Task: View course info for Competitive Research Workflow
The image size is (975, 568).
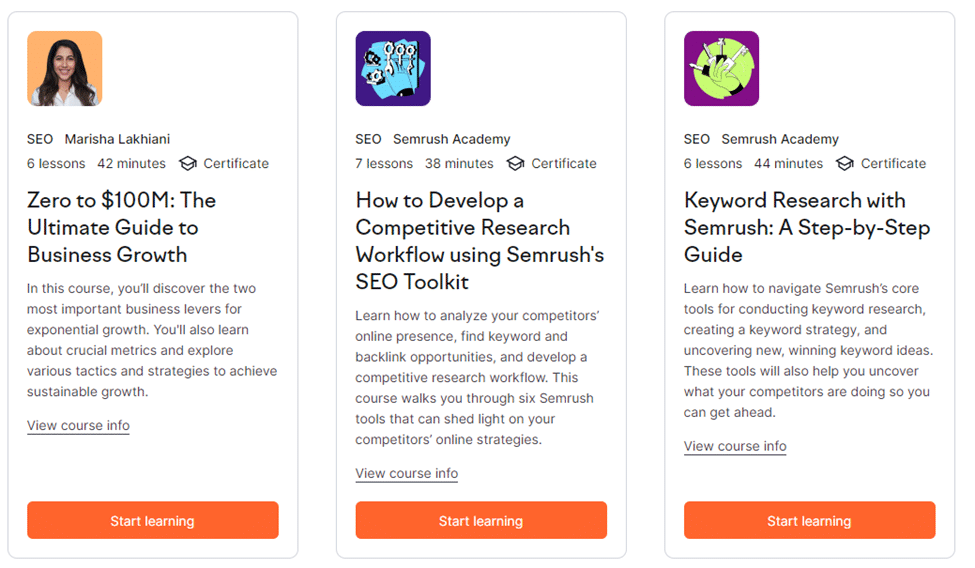Action: click(407, 473)
